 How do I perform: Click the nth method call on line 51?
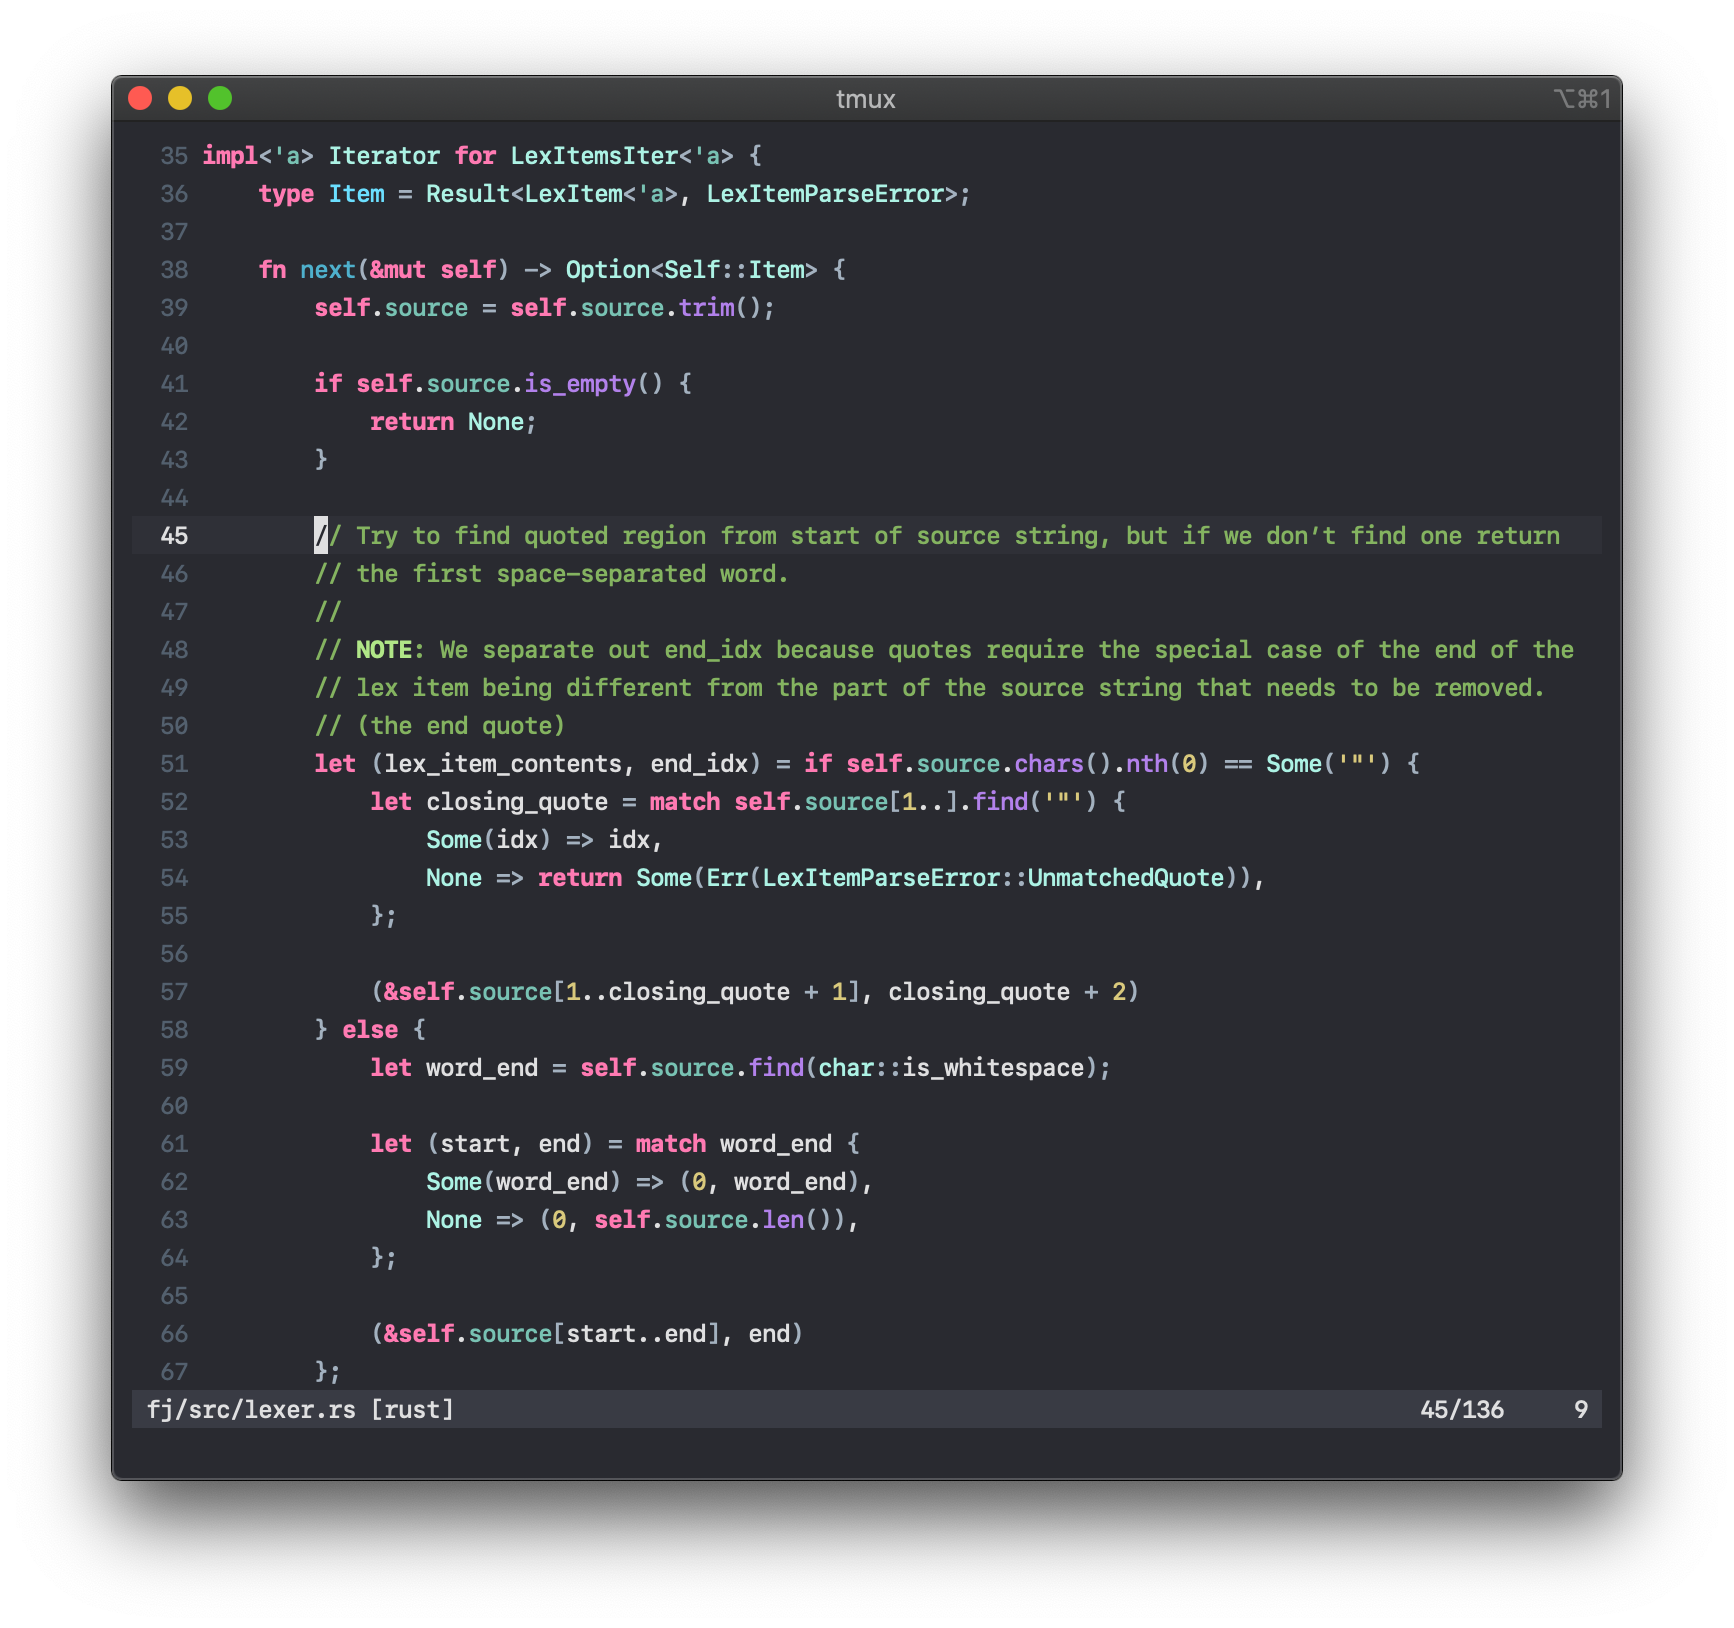(x=1146, y=764)
